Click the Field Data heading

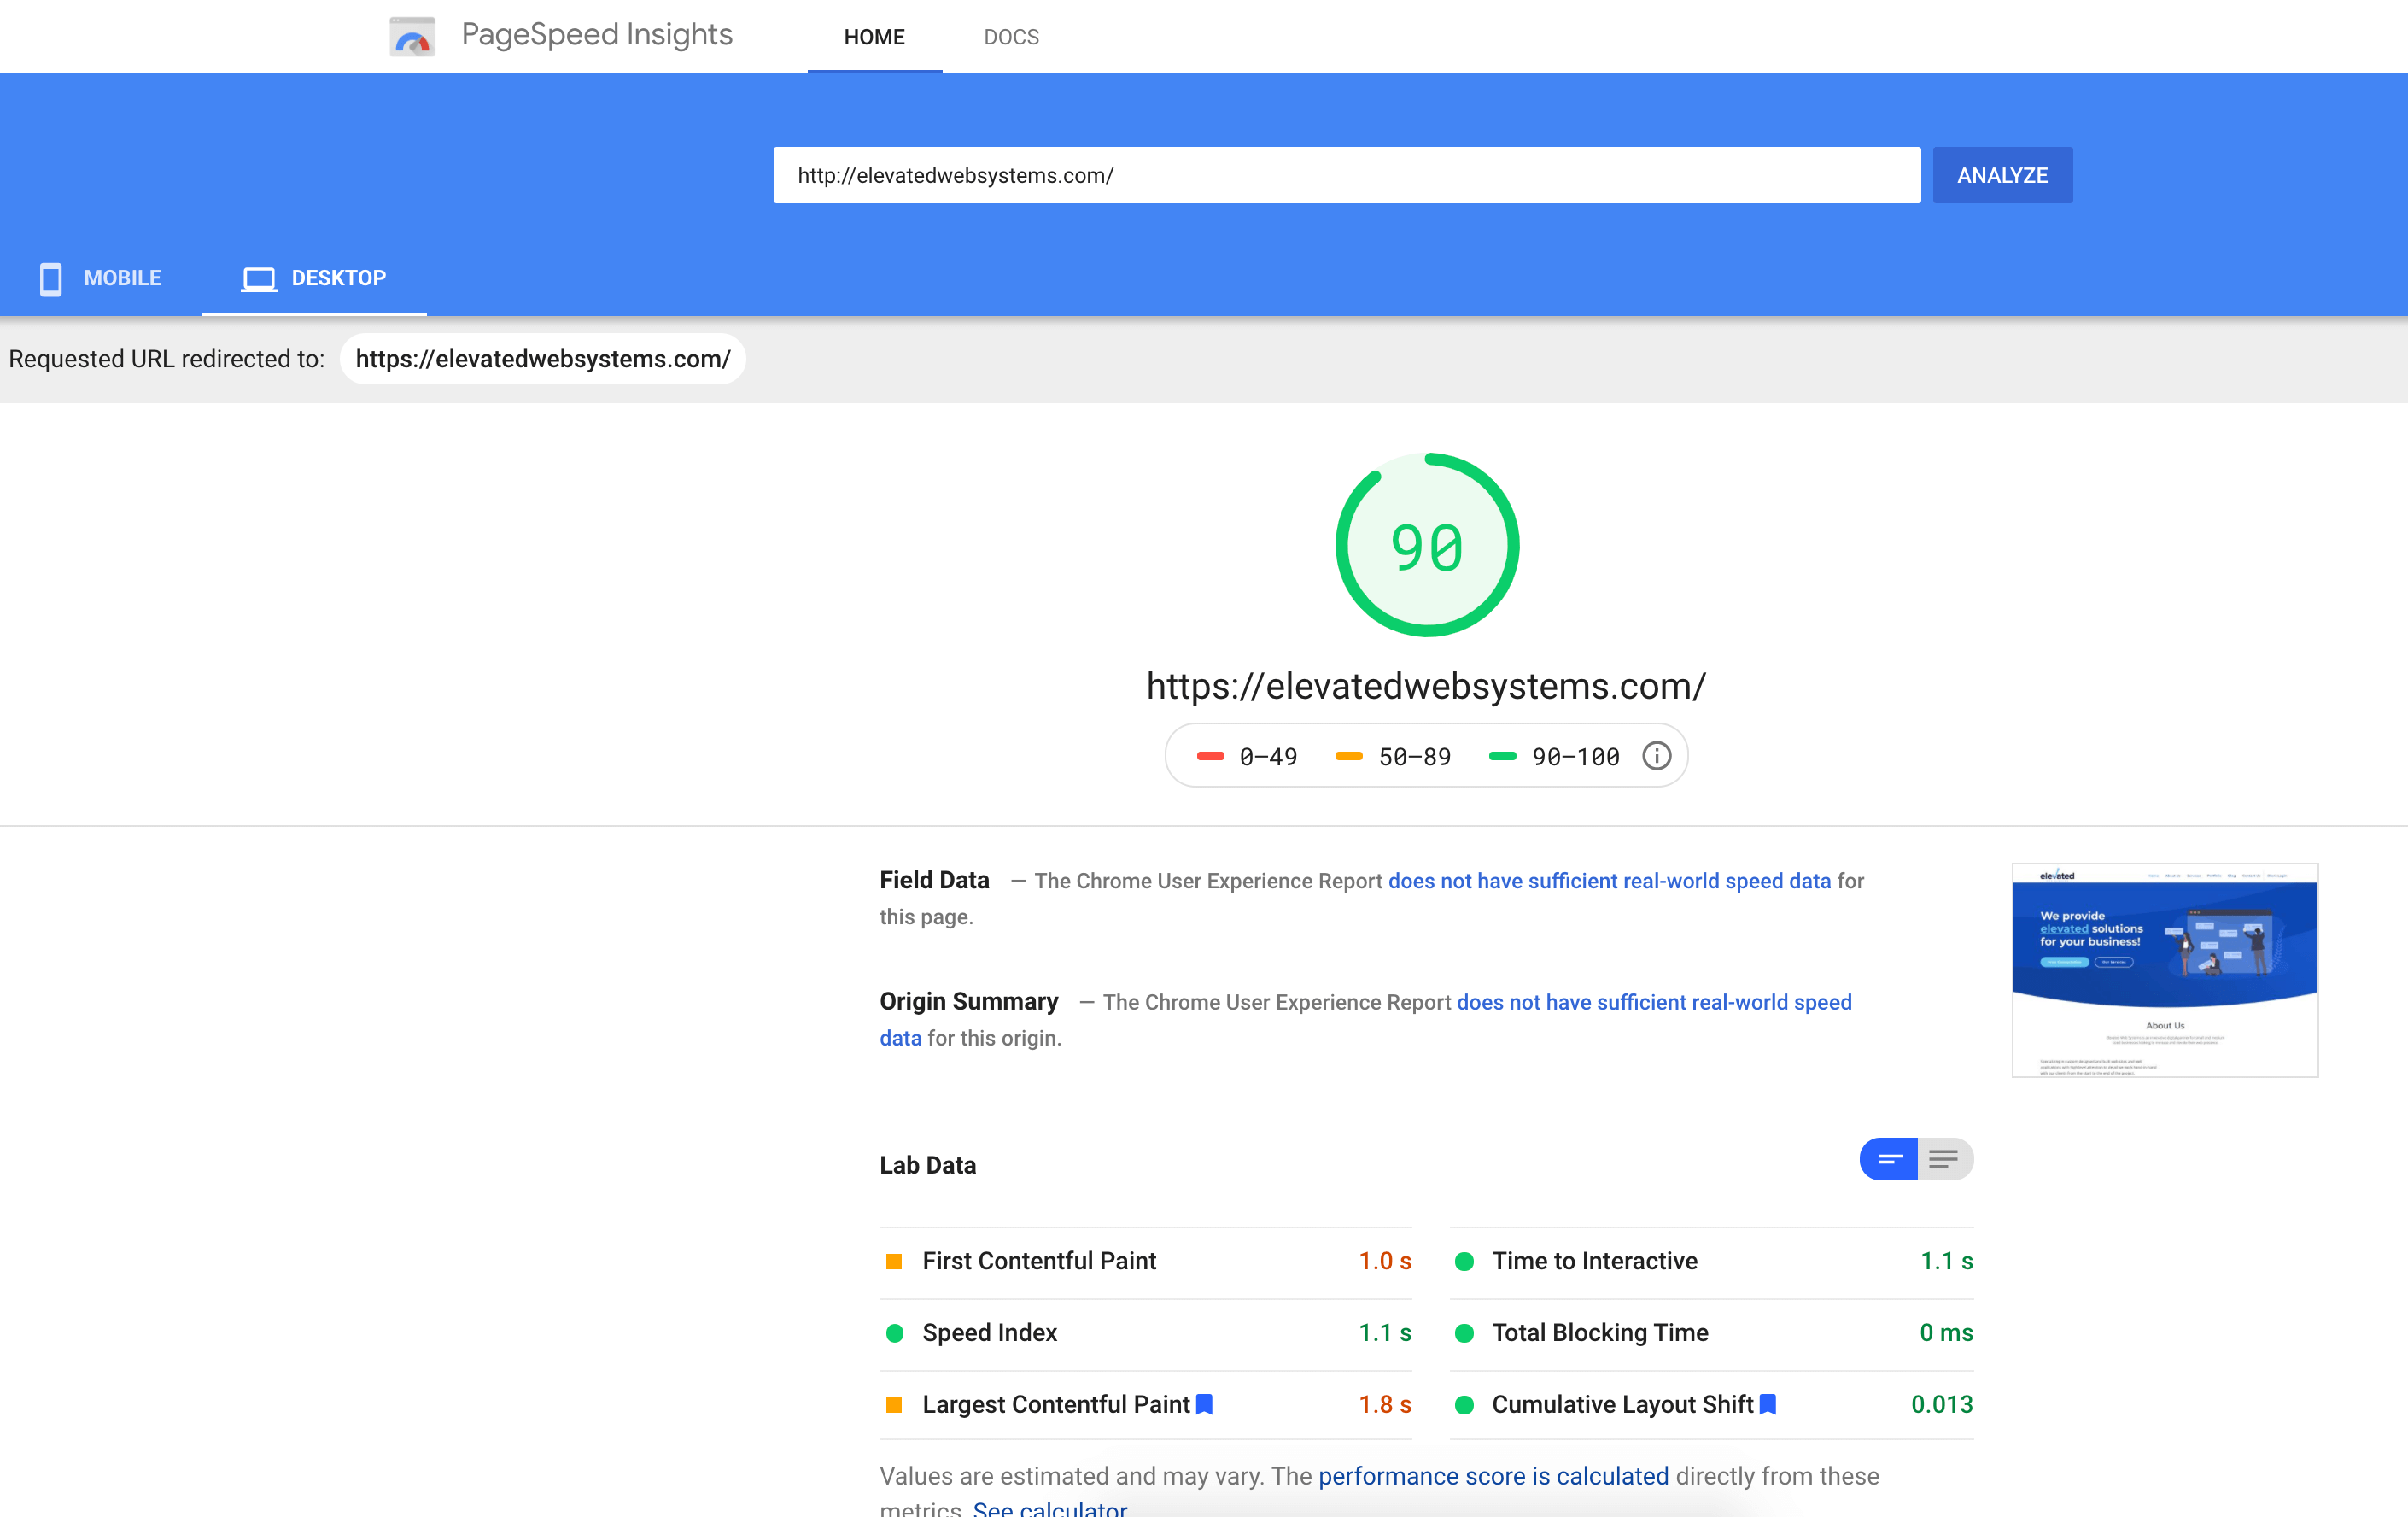(934, 880)
